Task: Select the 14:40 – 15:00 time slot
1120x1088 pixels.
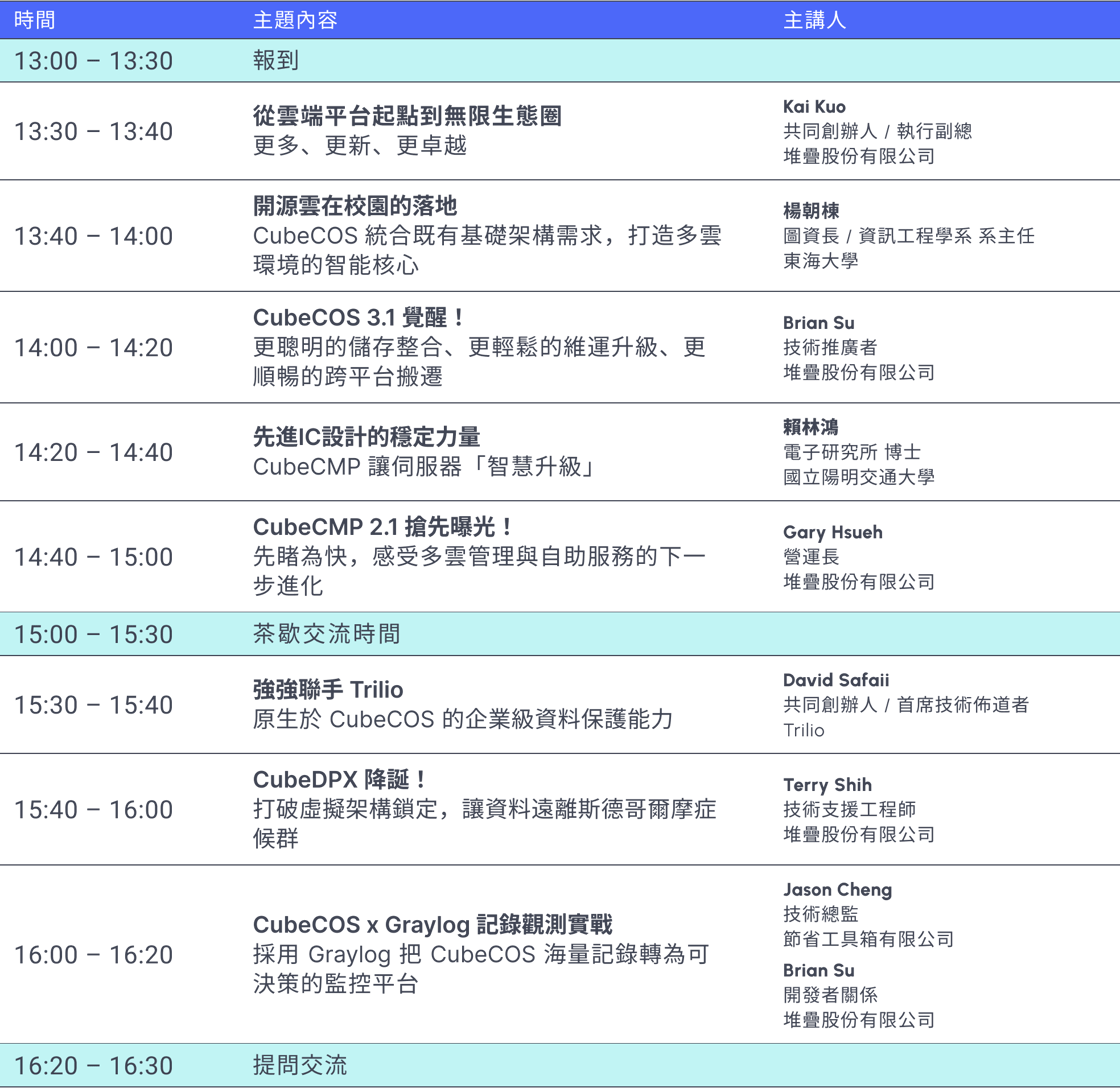Action: [94, 557]
